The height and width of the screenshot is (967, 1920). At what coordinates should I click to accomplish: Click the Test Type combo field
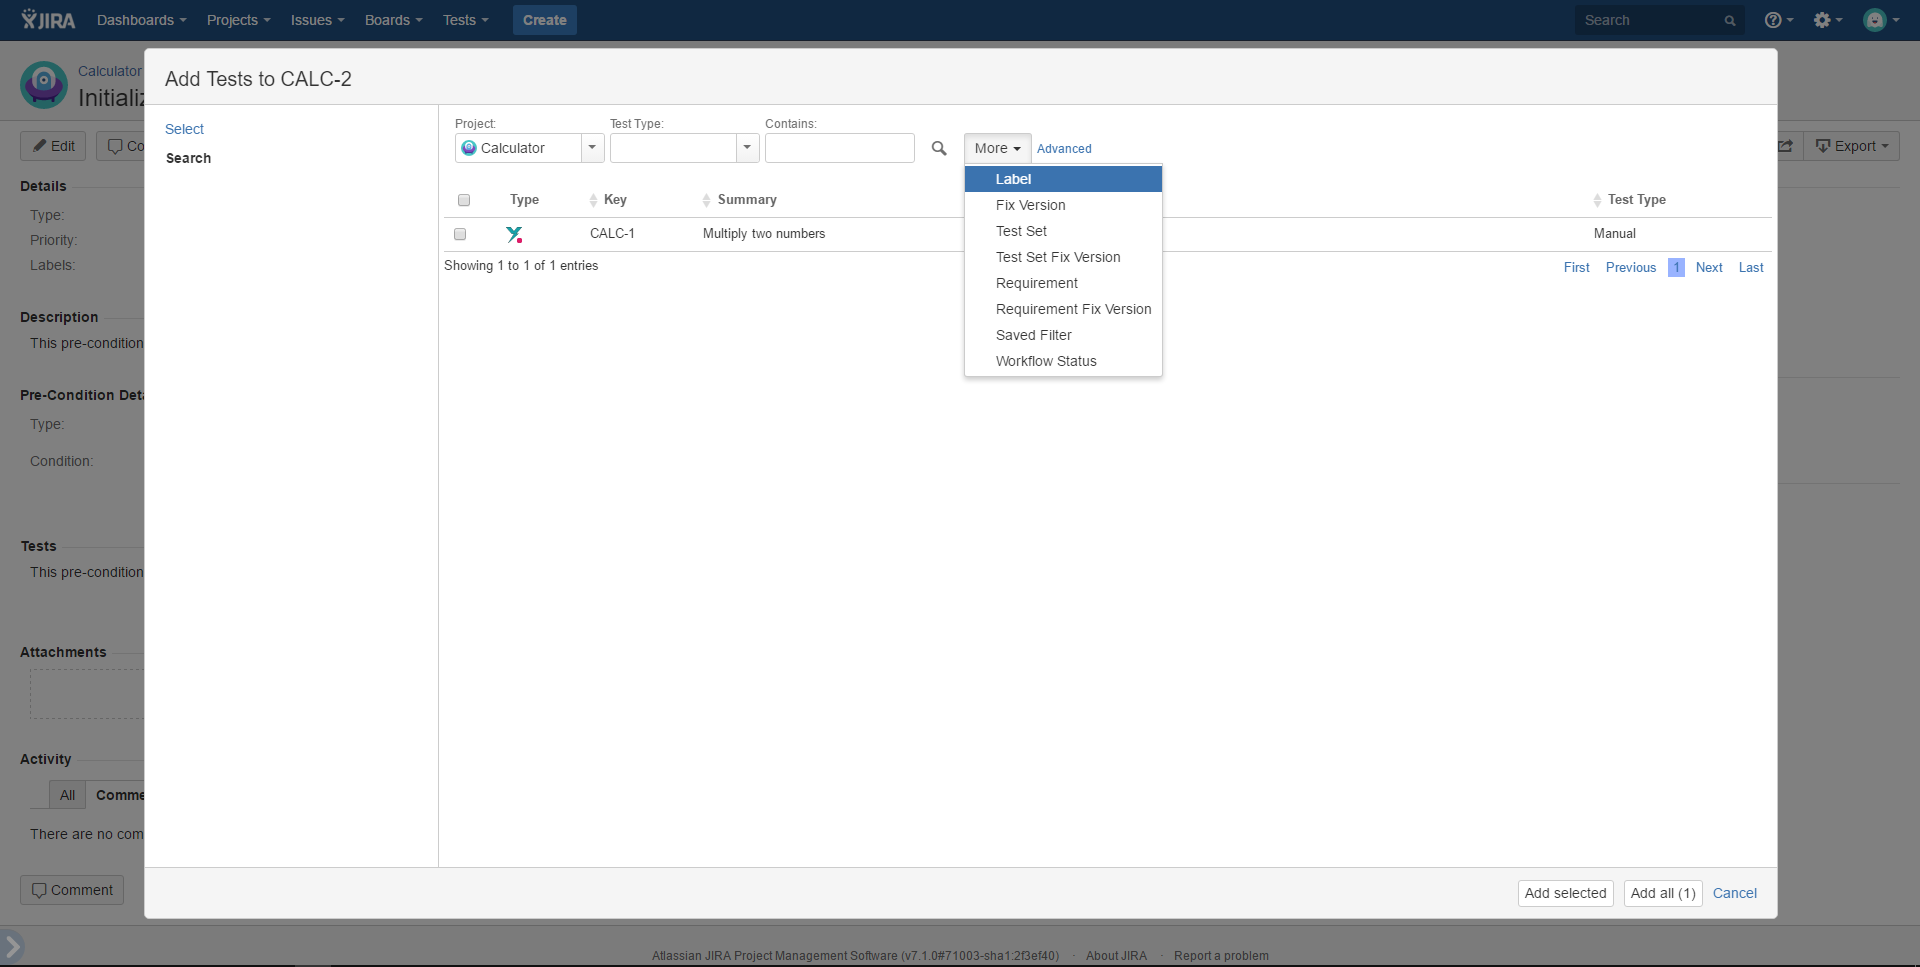(673, 148)
